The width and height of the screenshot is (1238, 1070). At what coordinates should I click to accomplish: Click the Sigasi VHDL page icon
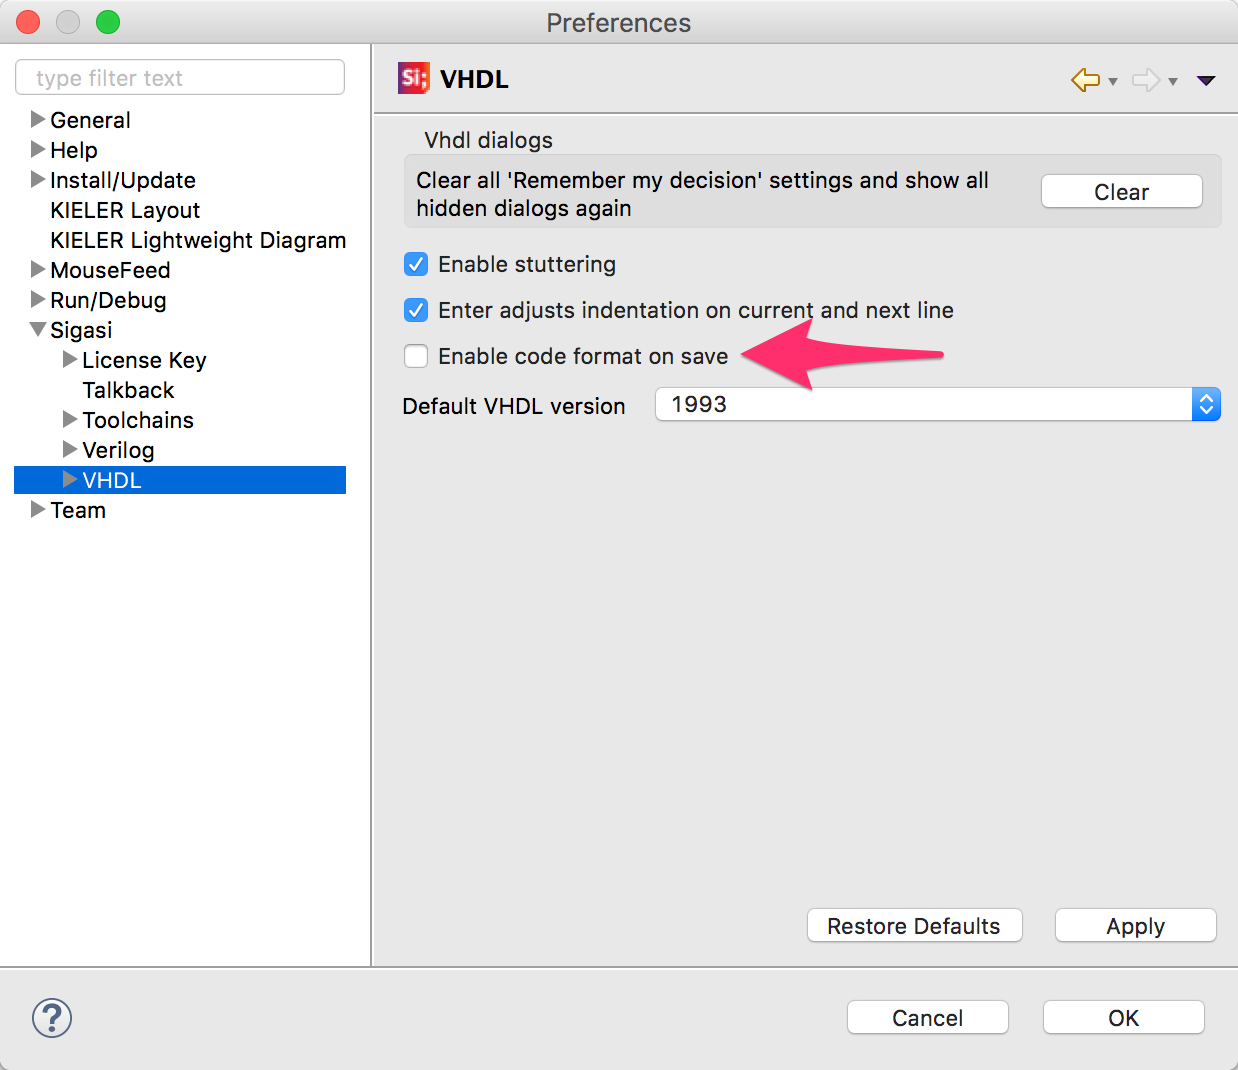click(x=413, y=78)
